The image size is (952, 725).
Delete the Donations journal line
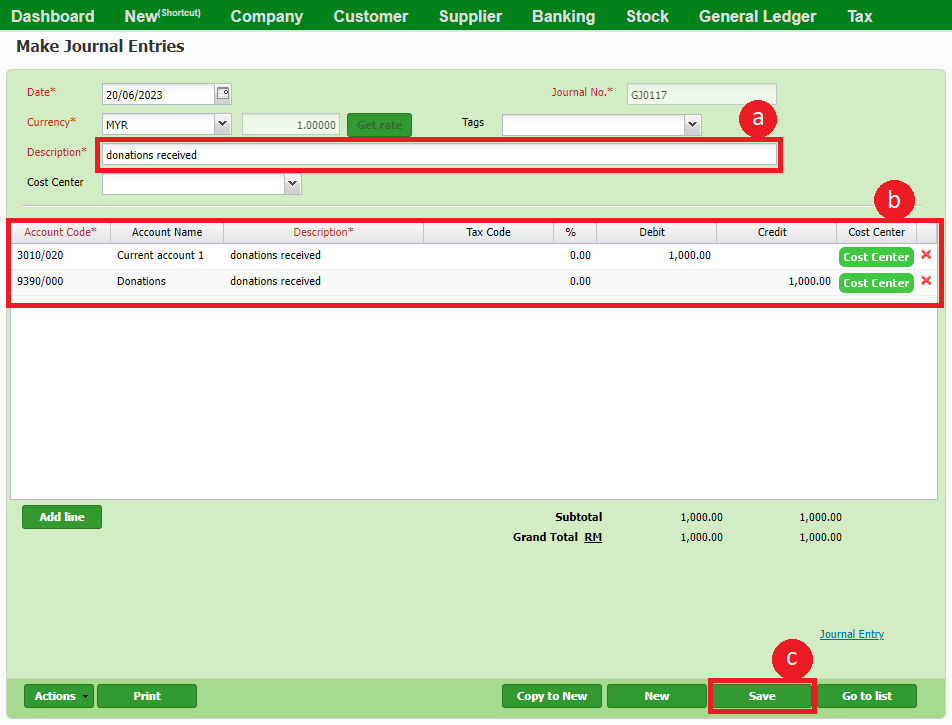tap(926, 281)
